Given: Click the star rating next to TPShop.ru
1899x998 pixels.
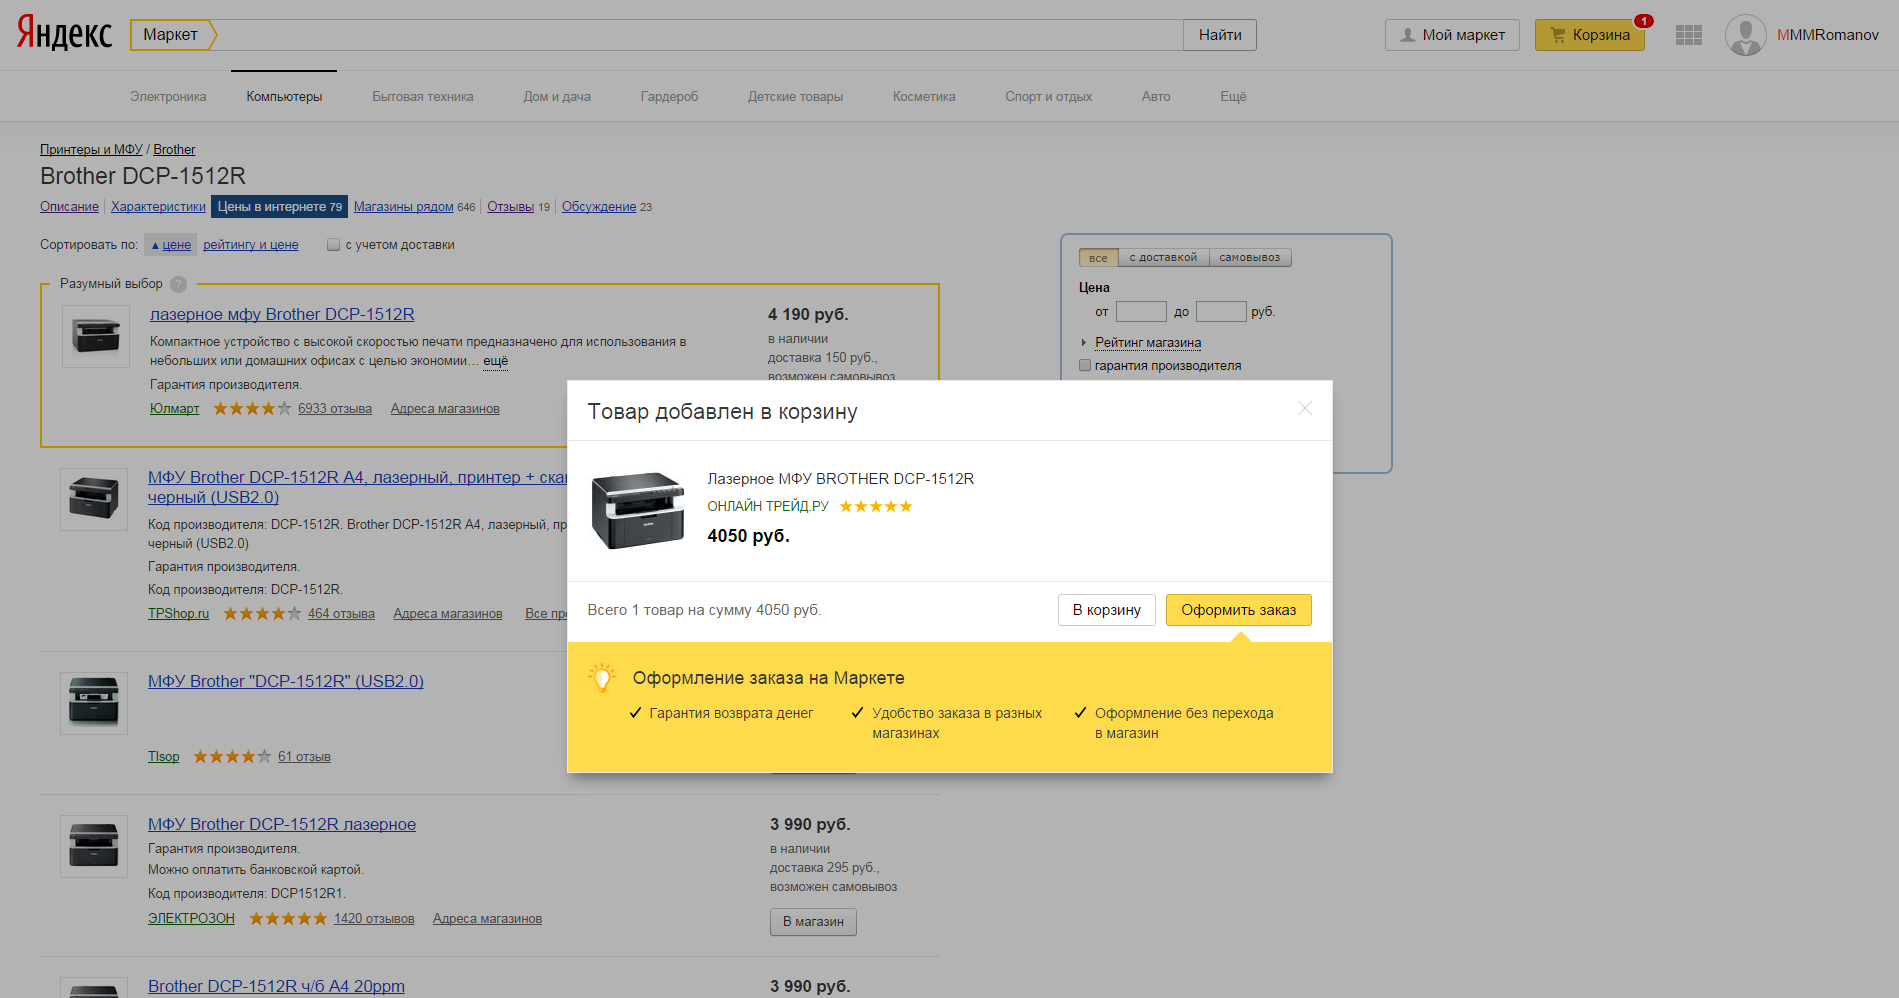Looking at the screenshot, I should pyautogui.click(x=262, y=614).
